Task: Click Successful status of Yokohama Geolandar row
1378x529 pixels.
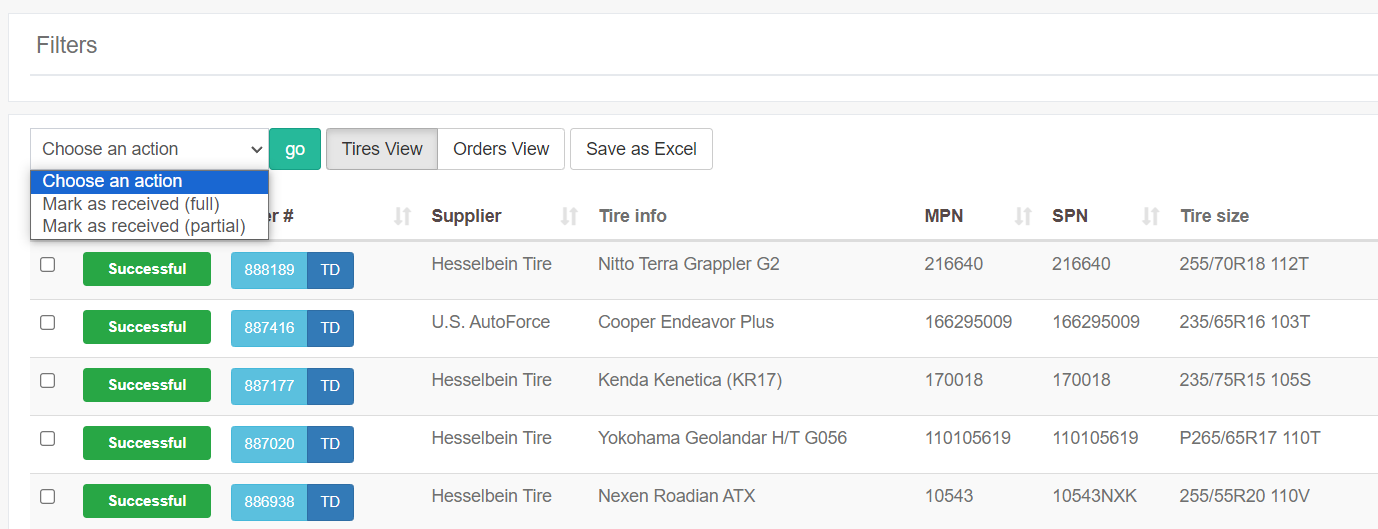Action: tap(147, 443)
